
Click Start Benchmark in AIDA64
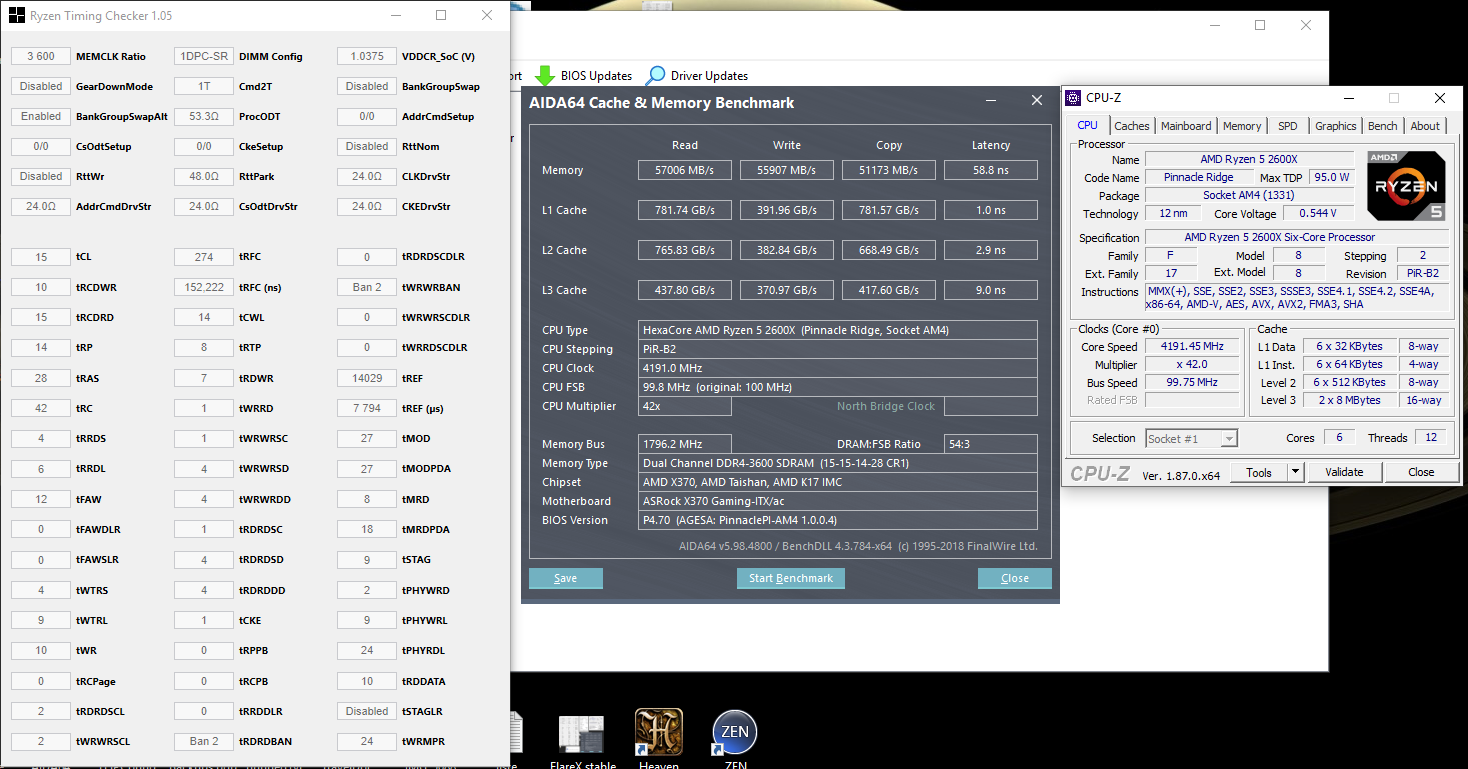pyautogui.click(x=790, y=578)
